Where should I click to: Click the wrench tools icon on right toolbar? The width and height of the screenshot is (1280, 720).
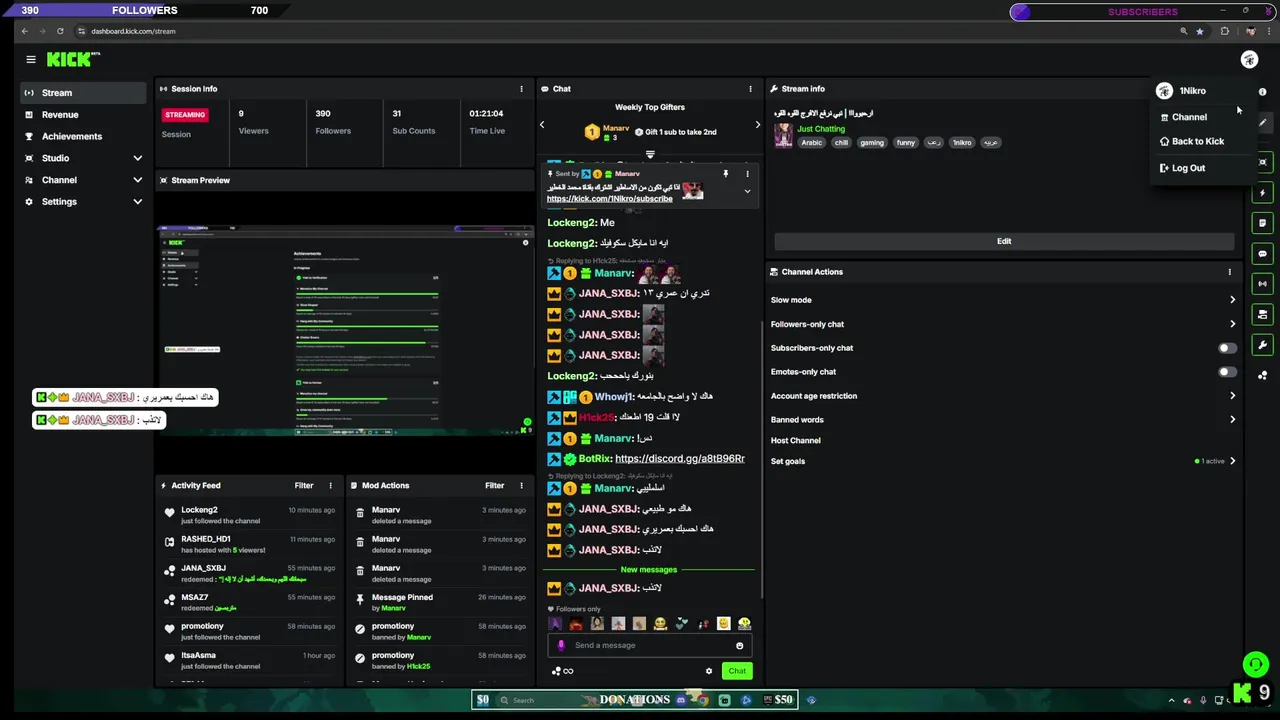1263,345
